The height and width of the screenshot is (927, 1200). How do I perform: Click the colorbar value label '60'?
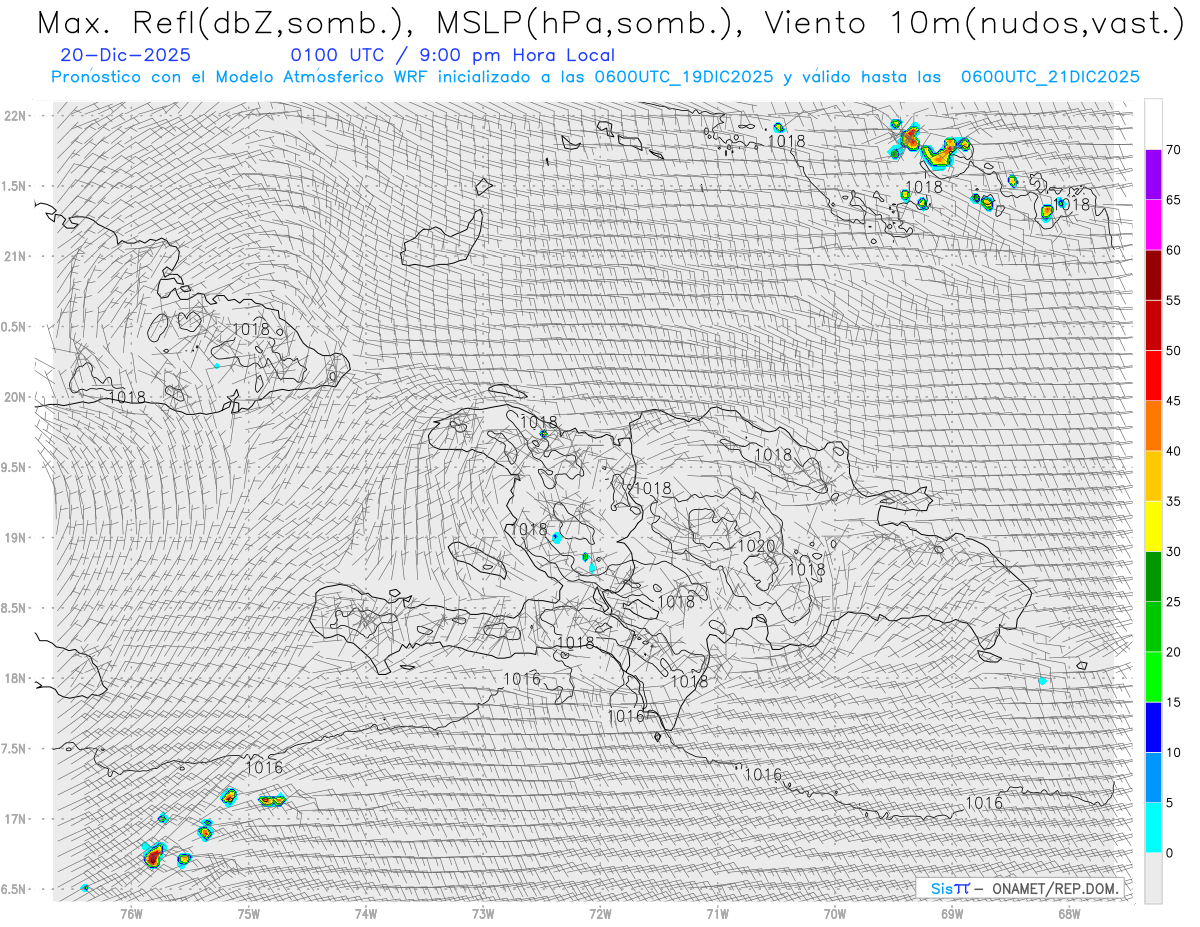tap(1174, 250)
